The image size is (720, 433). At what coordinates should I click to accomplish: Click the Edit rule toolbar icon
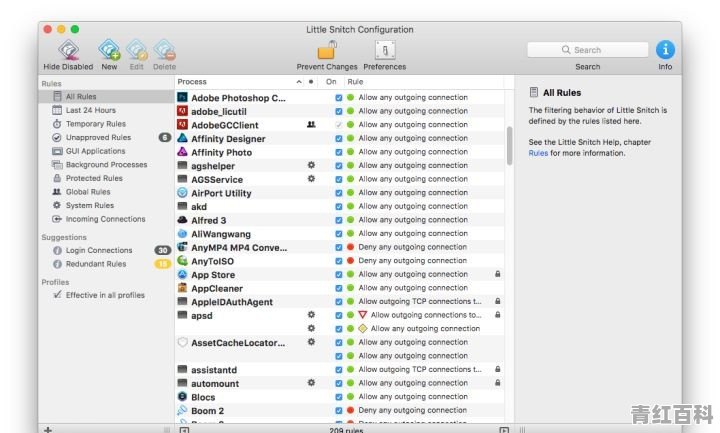click(x=137, y=50)
